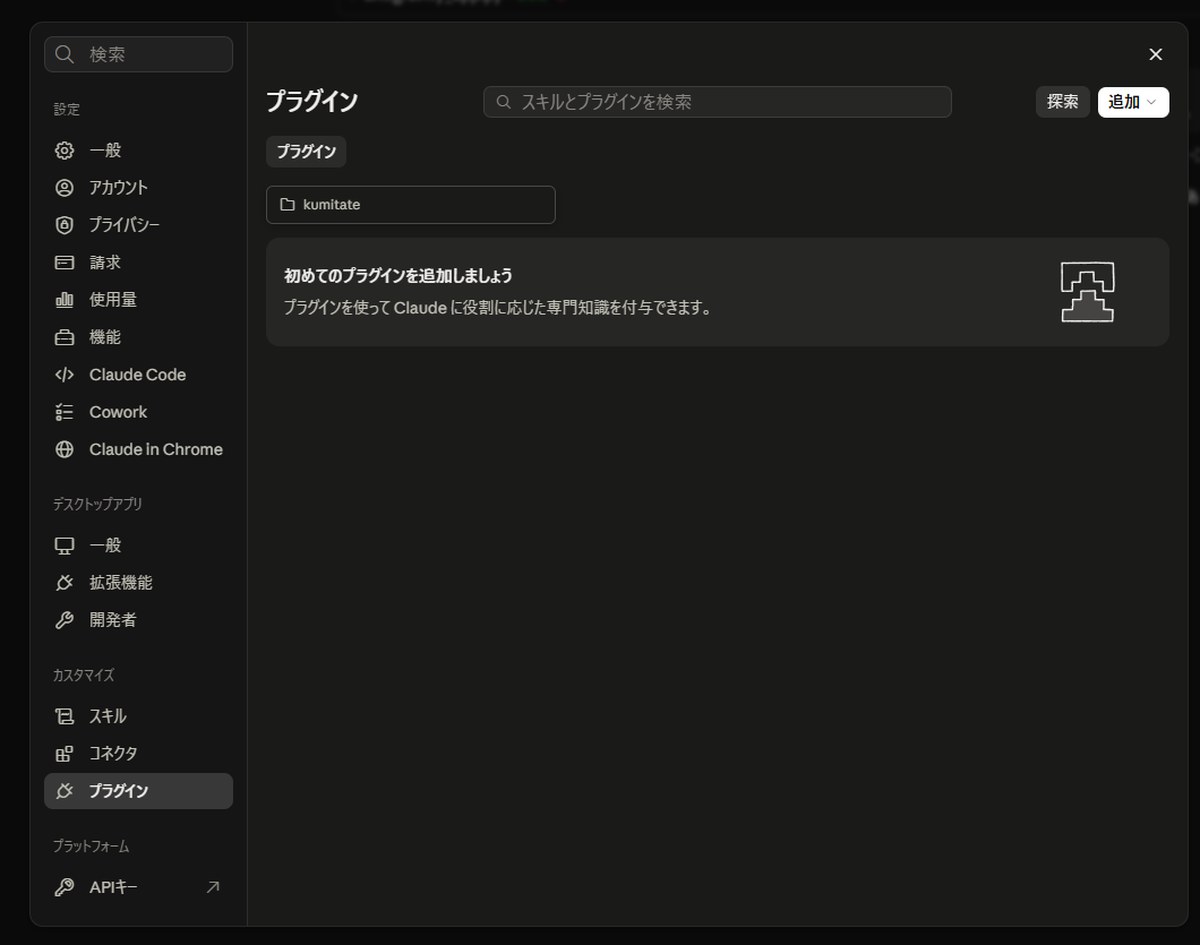Click the plug icon for 拡張機能

tap(64, 583)
